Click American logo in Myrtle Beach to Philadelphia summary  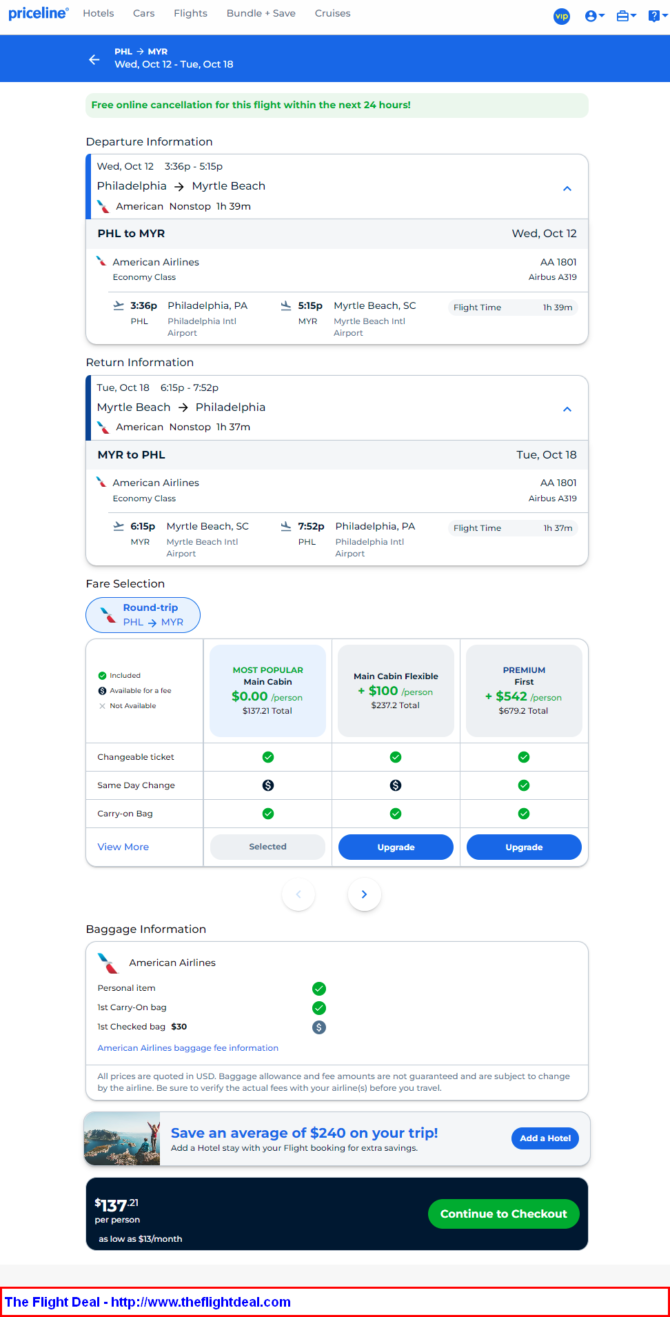tap(103, 427)
